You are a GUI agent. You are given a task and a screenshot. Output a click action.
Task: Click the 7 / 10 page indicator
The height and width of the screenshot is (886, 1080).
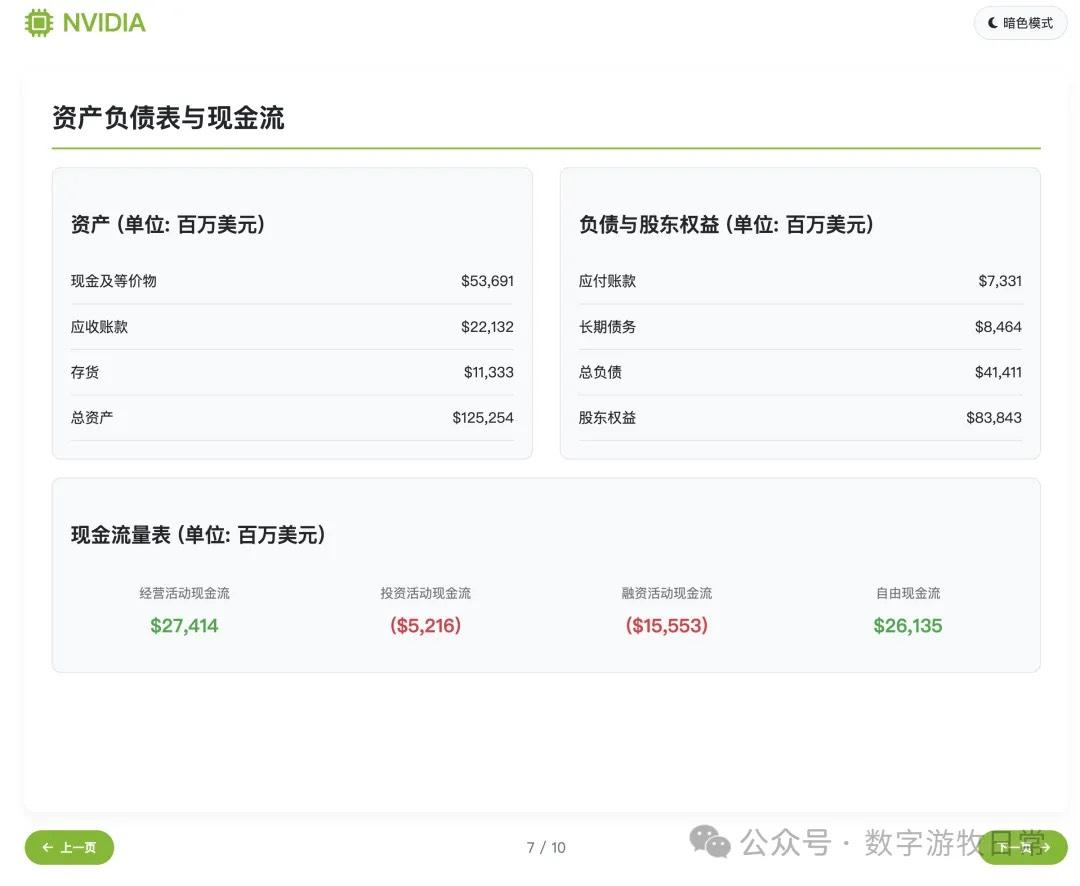[x=545, y=847]
